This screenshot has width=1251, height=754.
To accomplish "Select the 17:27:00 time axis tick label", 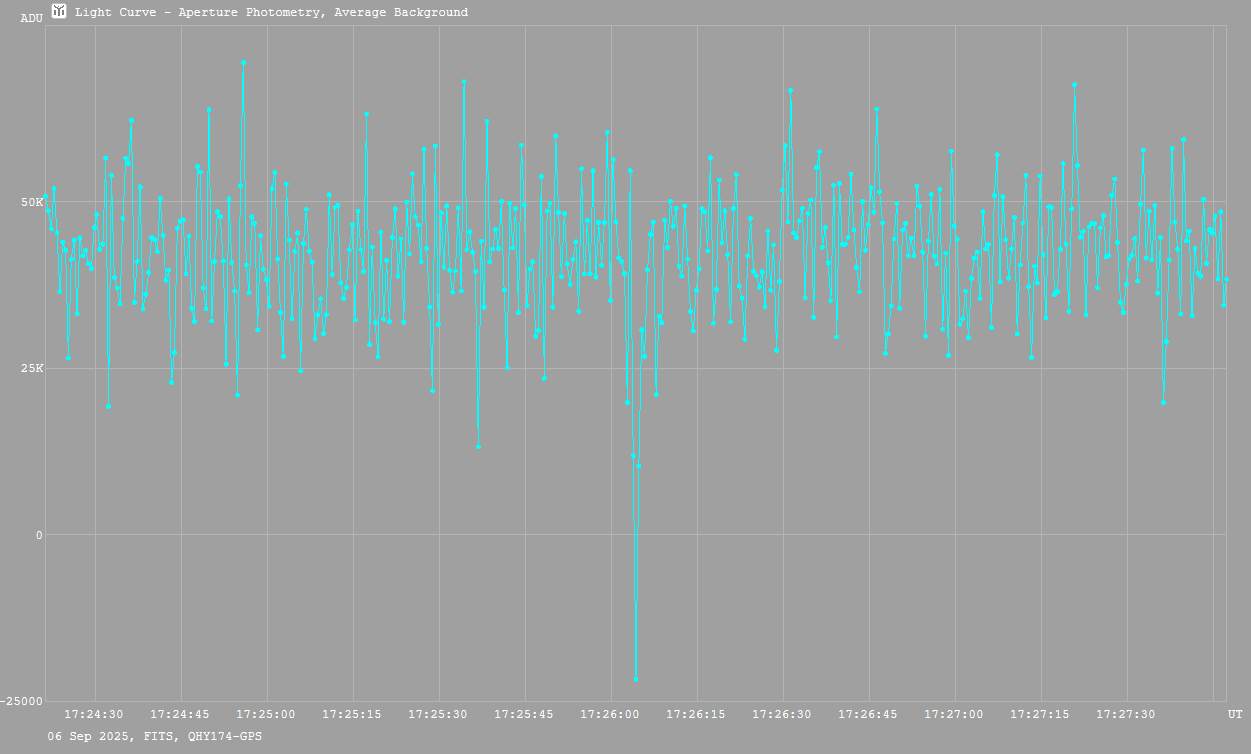I will pos(954,714).
